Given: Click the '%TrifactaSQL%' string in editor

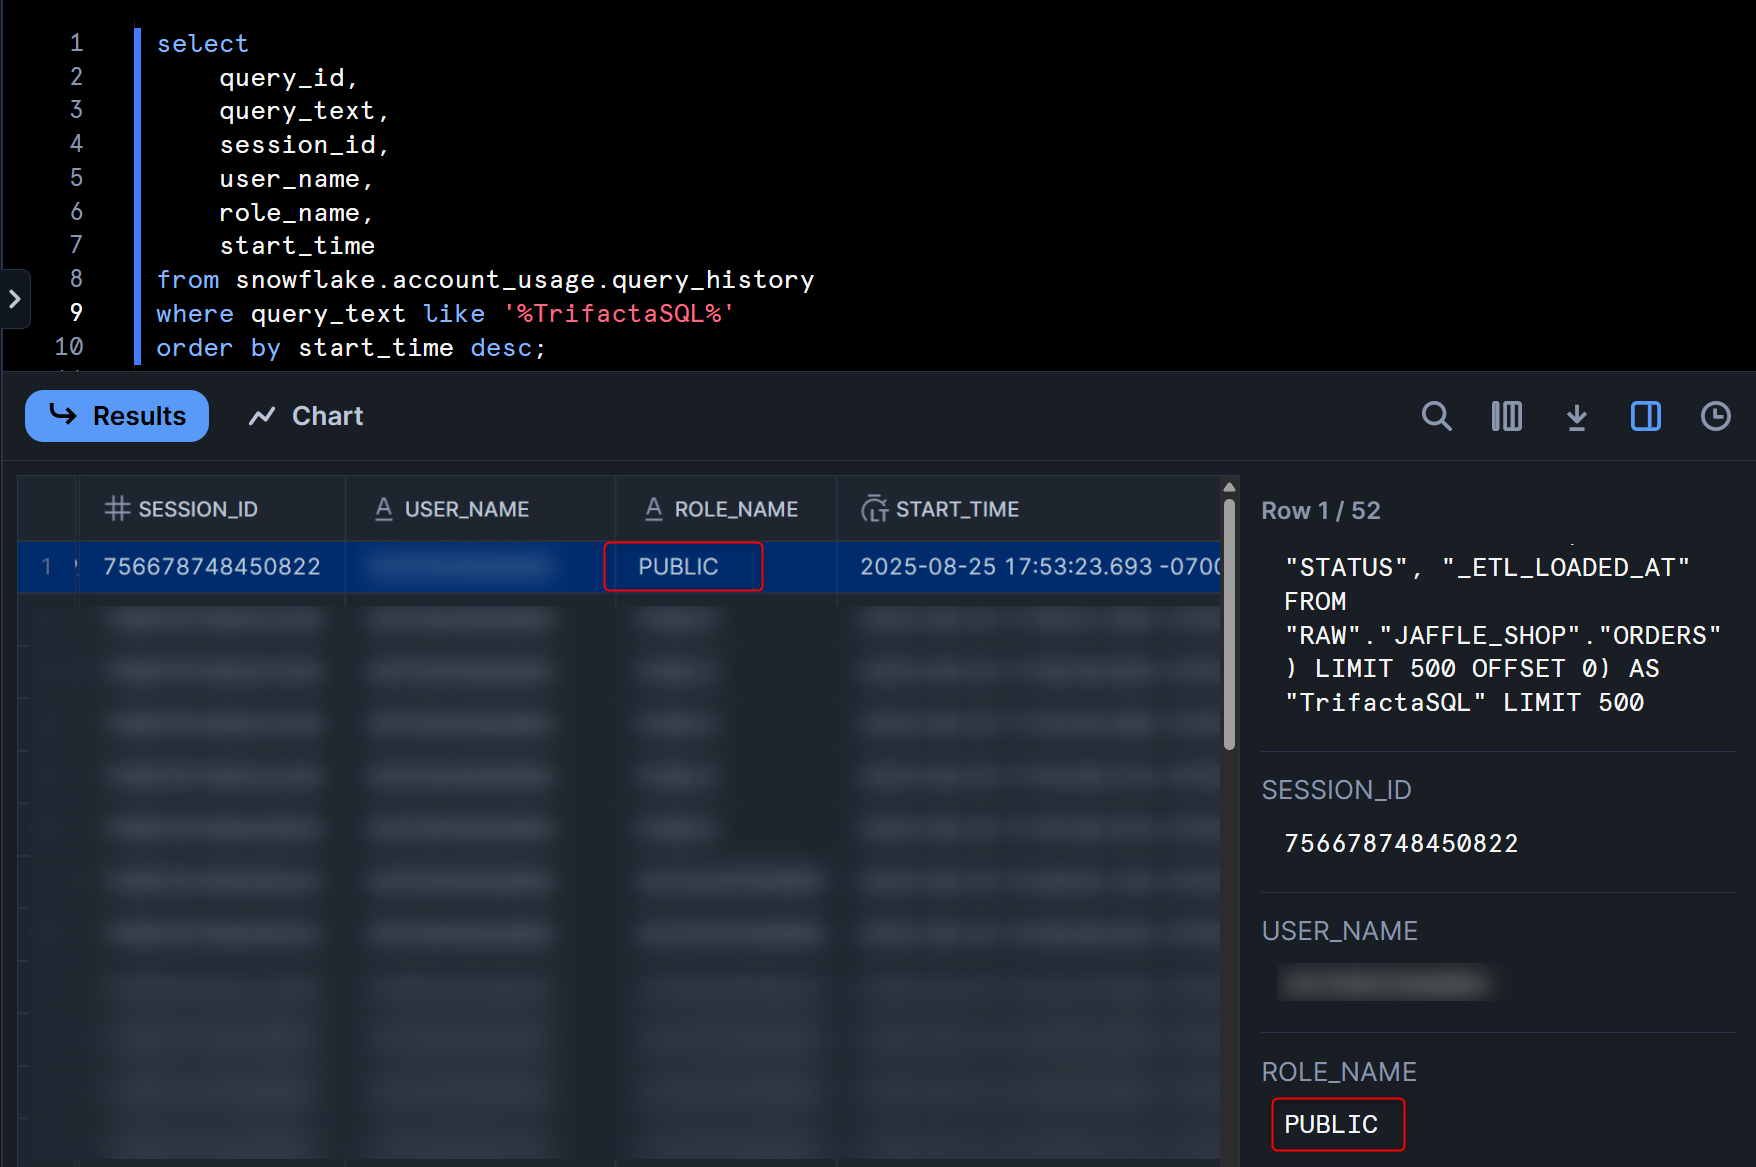Looking at the screenshot, I should 619,314.
